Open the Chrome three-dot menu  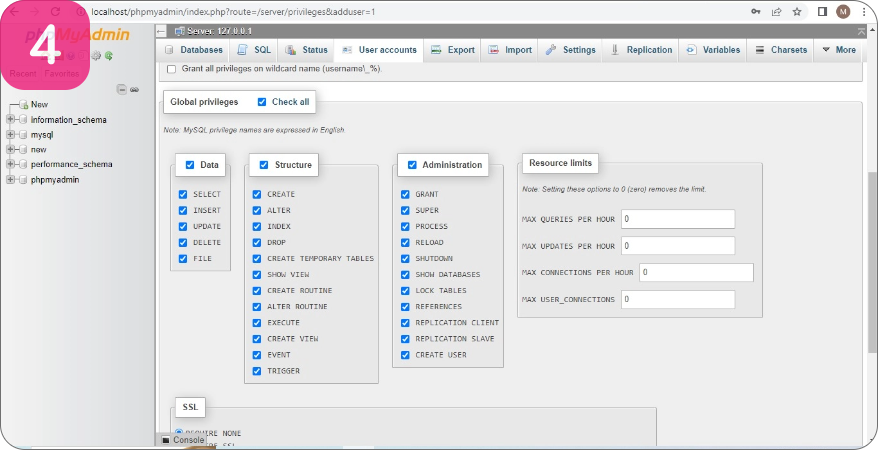coord(864,12)
